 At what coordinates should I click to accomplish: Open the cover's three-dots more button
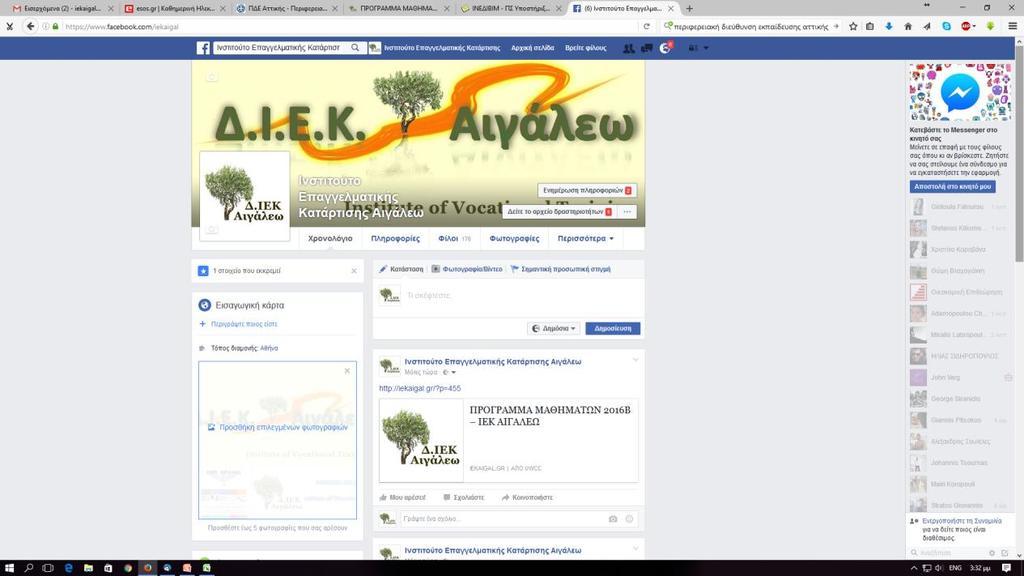tap(627, 212)
